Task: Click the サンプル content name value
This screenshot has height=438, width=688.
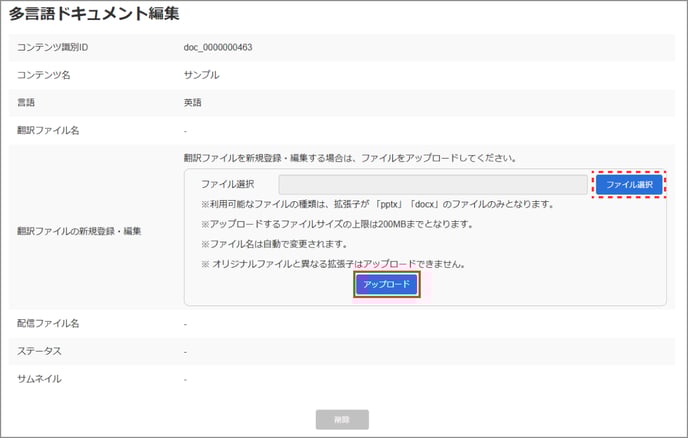Action: point(201,75)
